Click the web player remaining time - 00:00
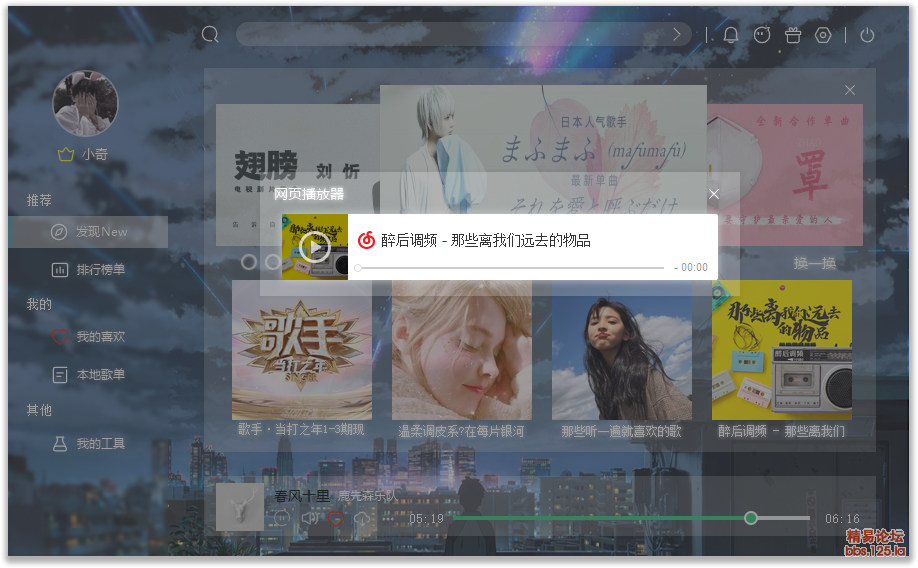The width and height of the screenshot is (918, 568). click(691, 268)
